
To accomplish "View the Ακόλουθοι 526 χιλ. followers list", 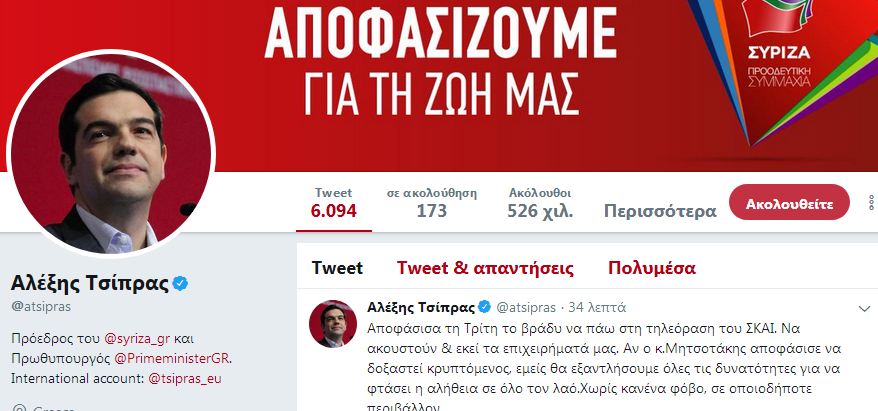I will [x=540, y=203].
